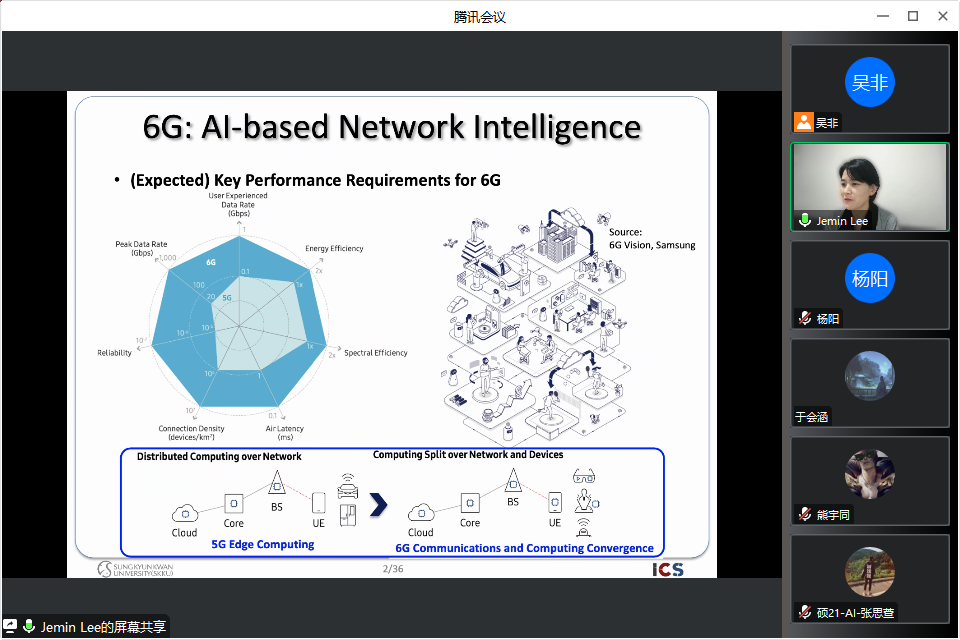Click the slide page number '2/36'

[x=393, y=568]
